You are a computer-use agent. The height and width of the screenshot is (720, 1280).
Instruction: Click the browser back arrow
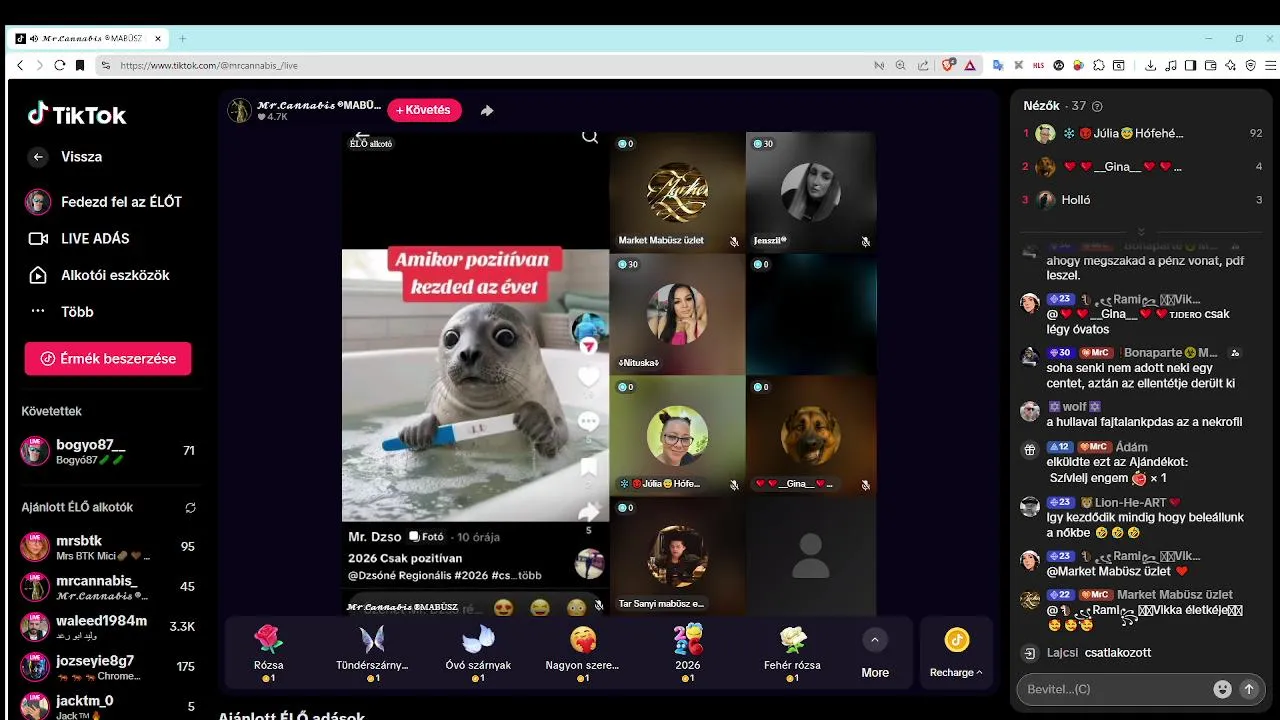point(20,65)
